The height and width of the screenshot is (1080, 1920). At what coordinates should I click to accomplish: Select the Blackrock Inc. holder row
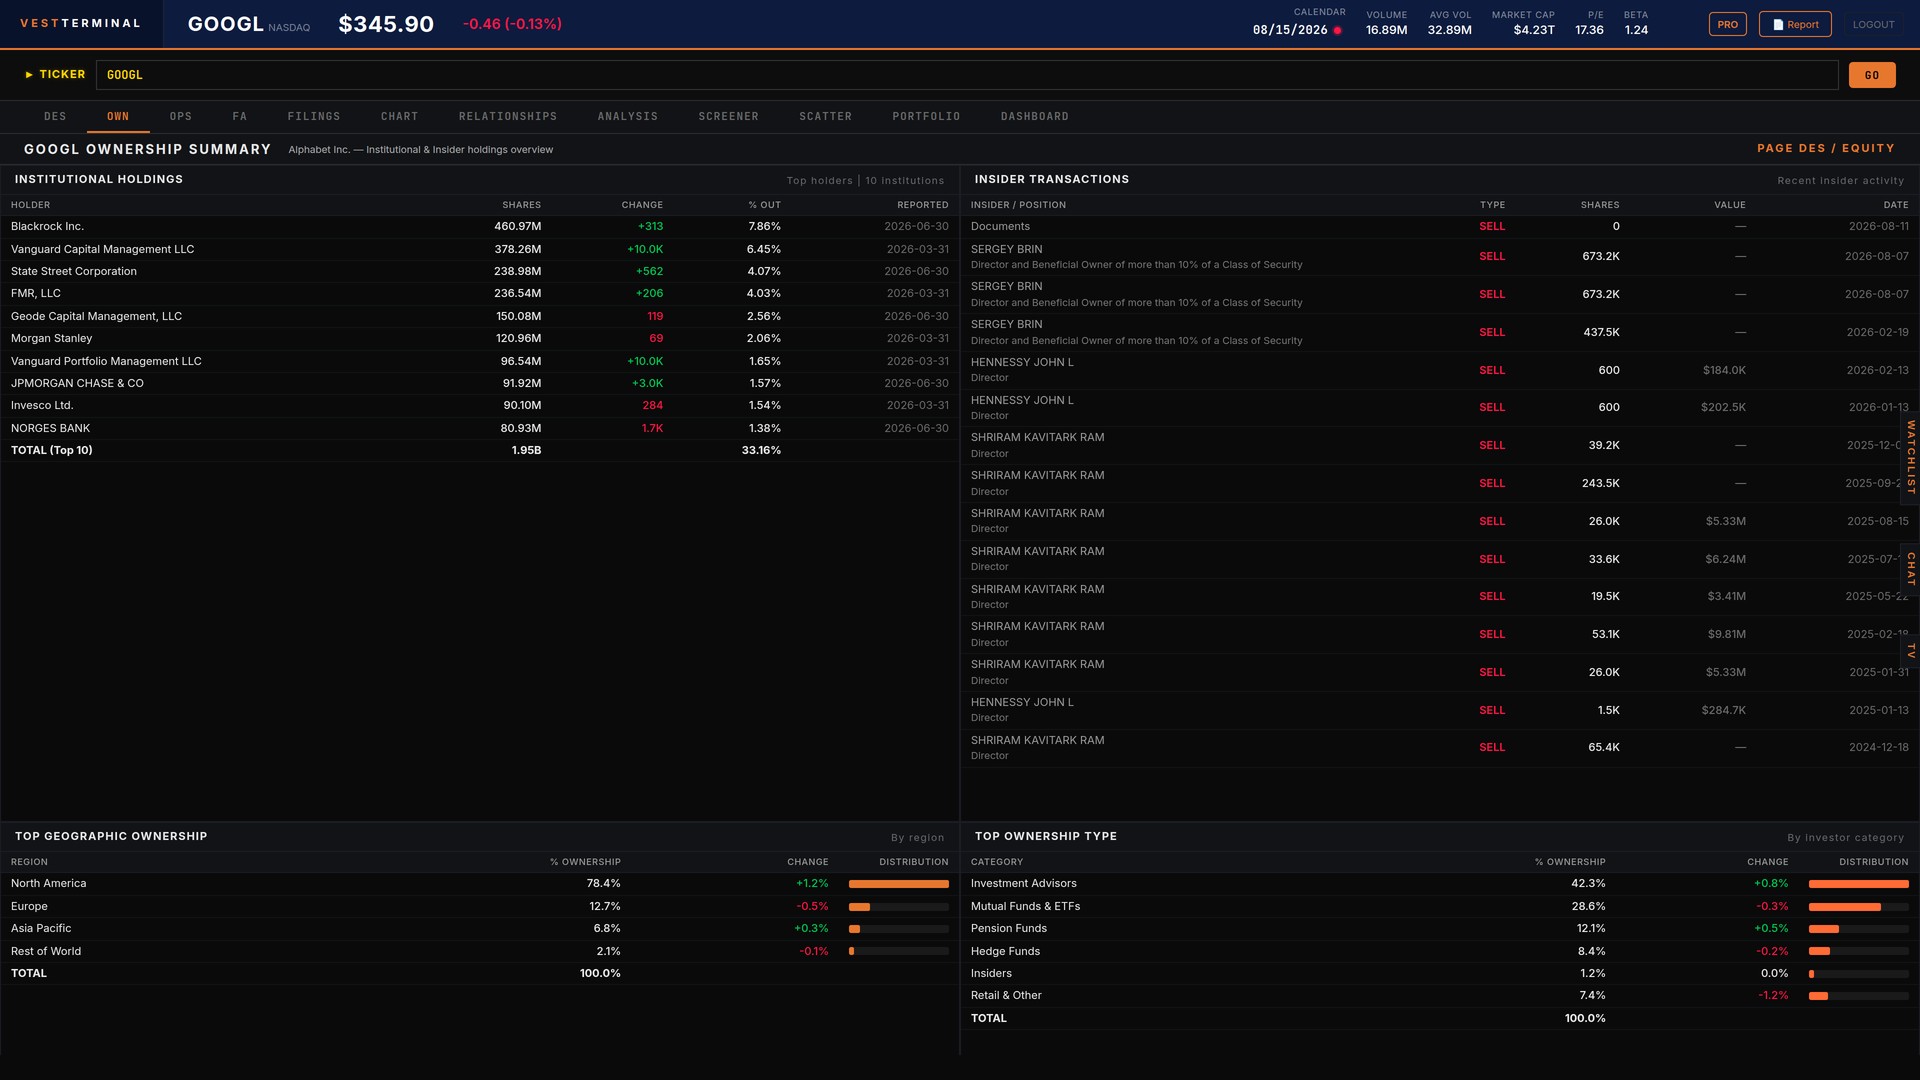(480, 227)
